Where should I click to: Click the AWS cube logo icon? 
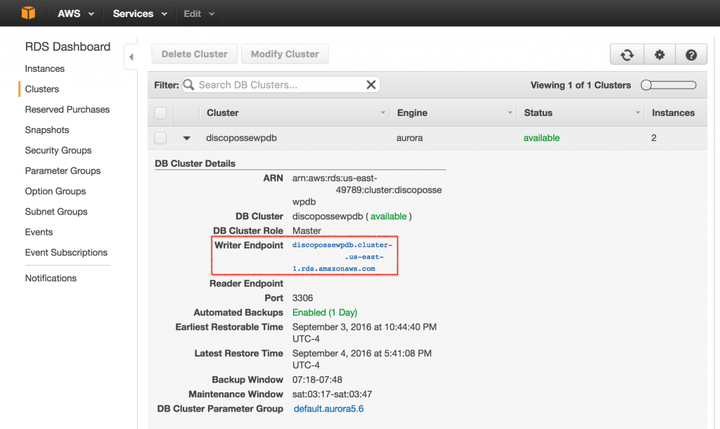pos(28,13)
